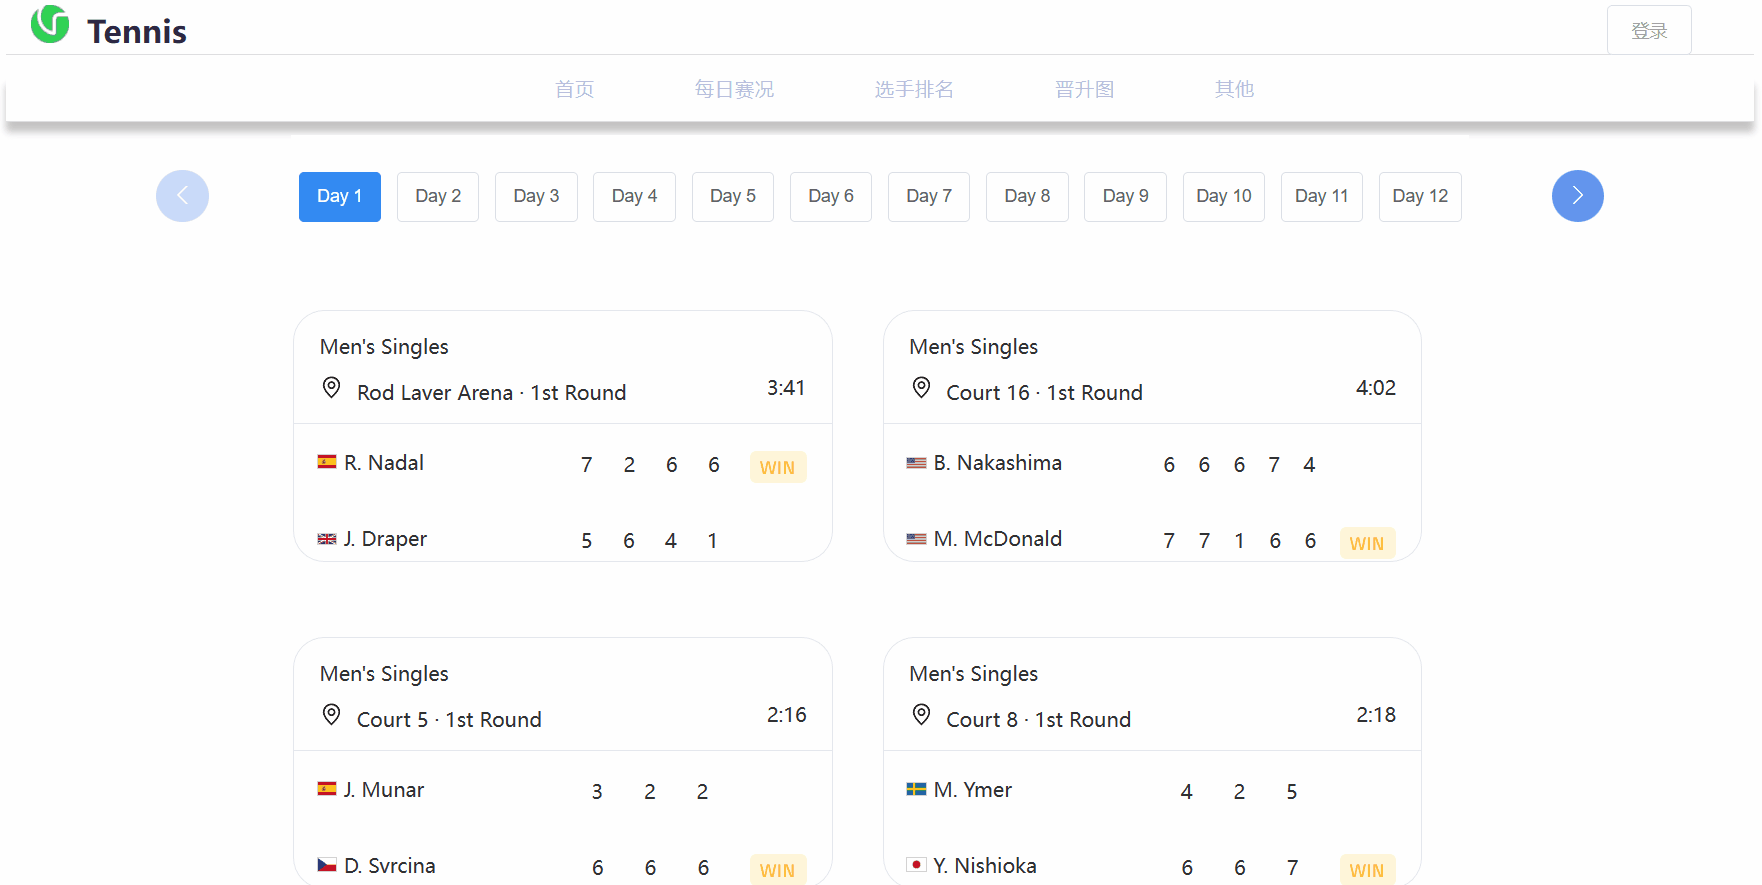Viewport: 1762px width, 885px height.
Task: Click 'Court 16 · 1st Round' text
Action: point(1045,393)
